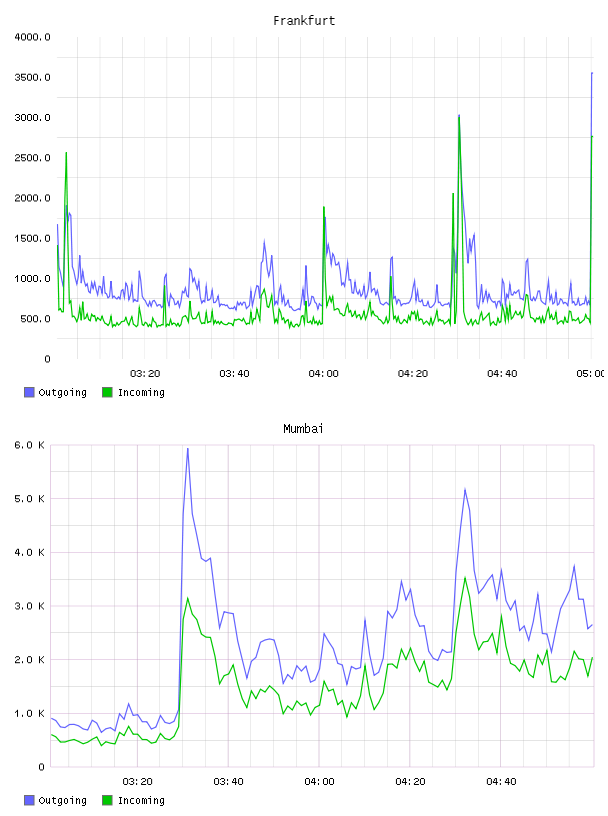This screenshot has width=608, height=816.
Task: Click Mumbai's blue Outgoing legend swatch
Action: pos(29,800)
